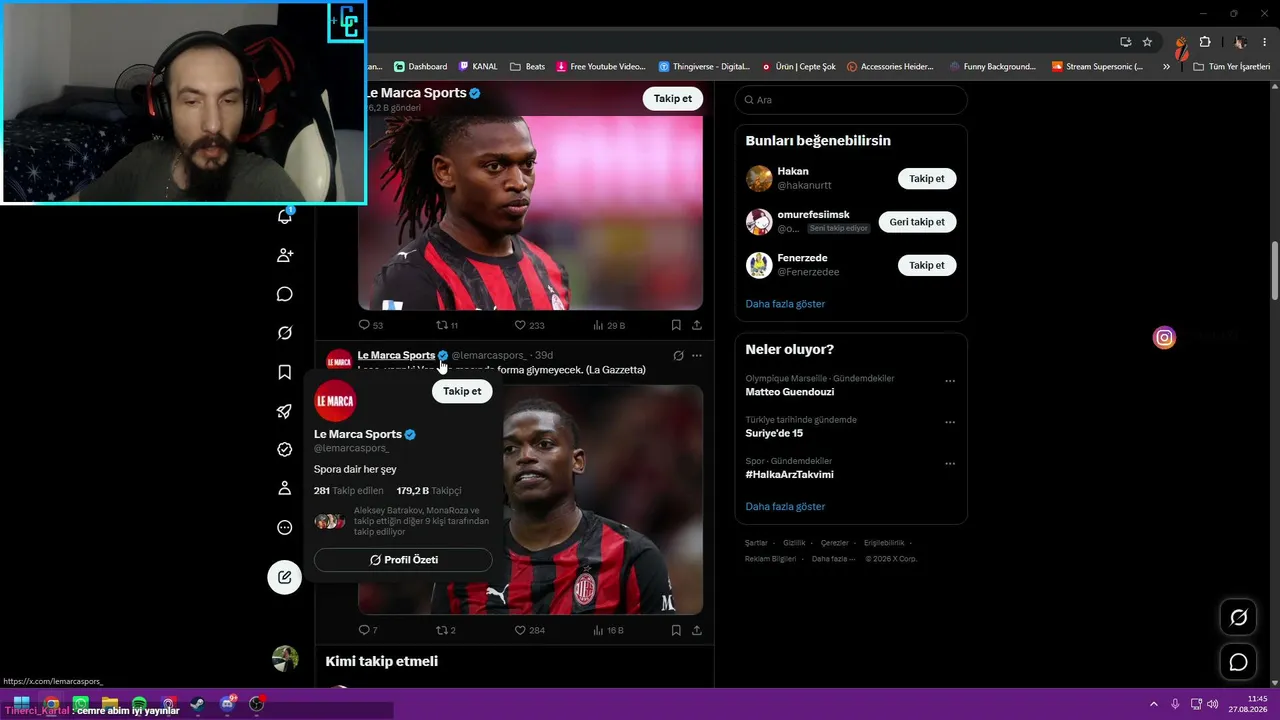Open the verified badge icon in left sidebar
This screenshot has height=720, width=1280.
click(x=285, y=450)
